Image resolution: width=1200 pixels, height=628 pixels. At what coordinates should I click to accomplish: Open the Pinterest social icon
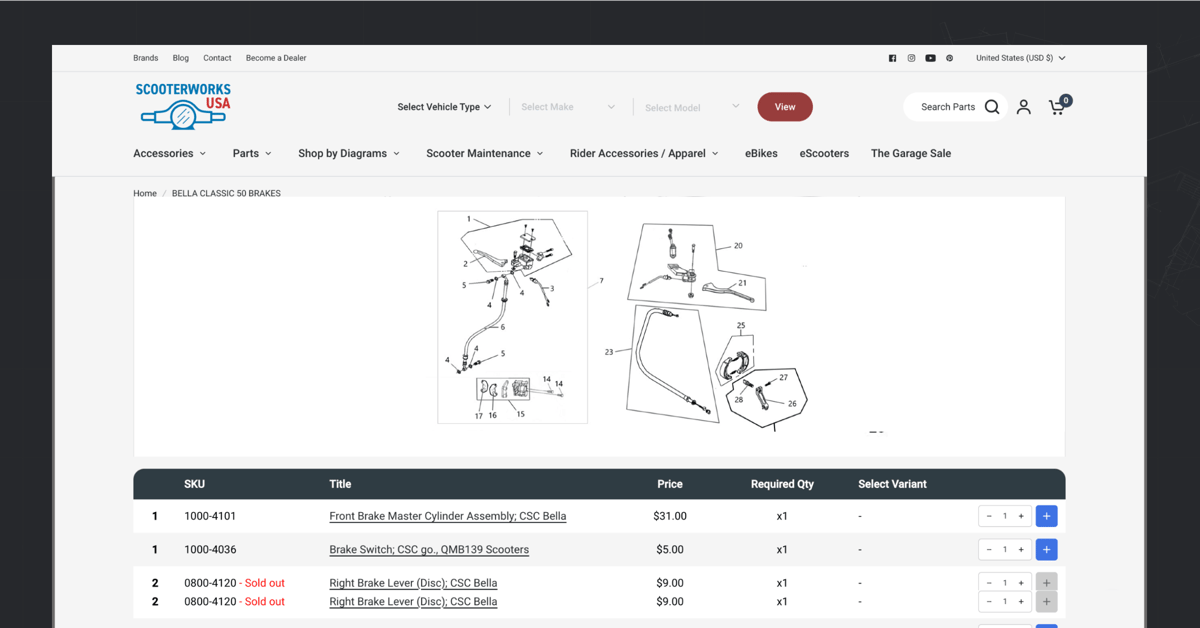(950, 58)
